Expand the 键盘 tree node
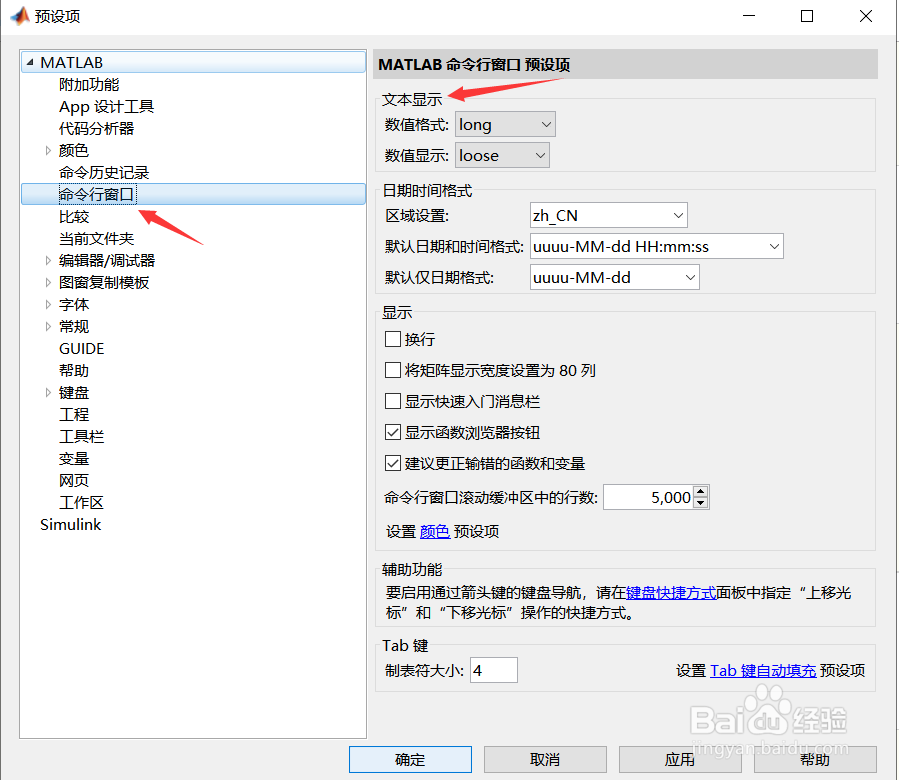Screen dimensions: 899x780 (x=48, y=392)
